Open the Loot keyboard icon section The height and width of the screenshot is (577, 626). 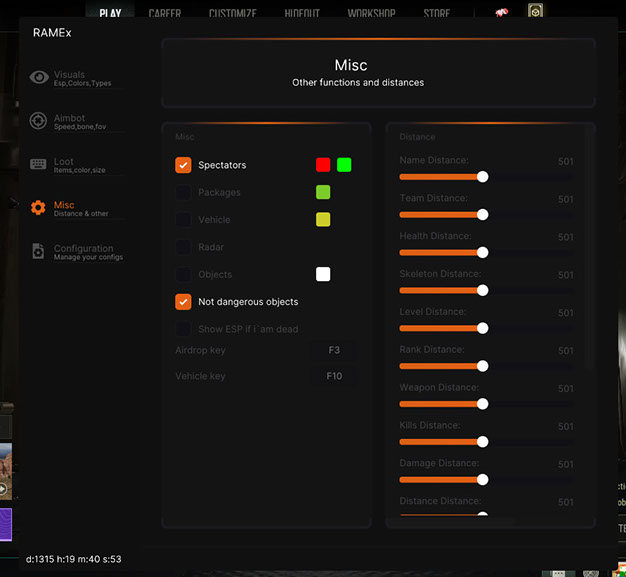pos(38,164)
